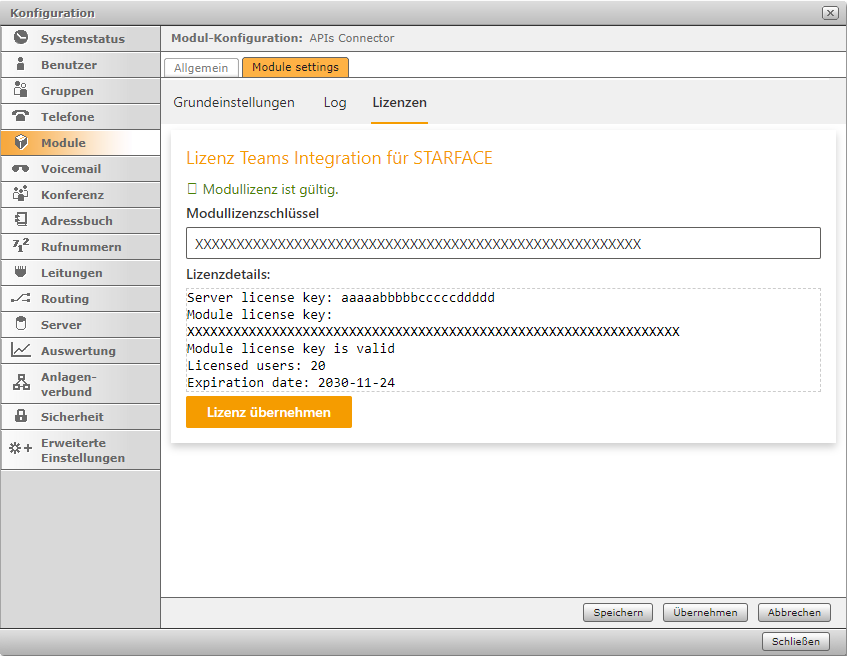Open Auswertung section

(x=80, y=350)
